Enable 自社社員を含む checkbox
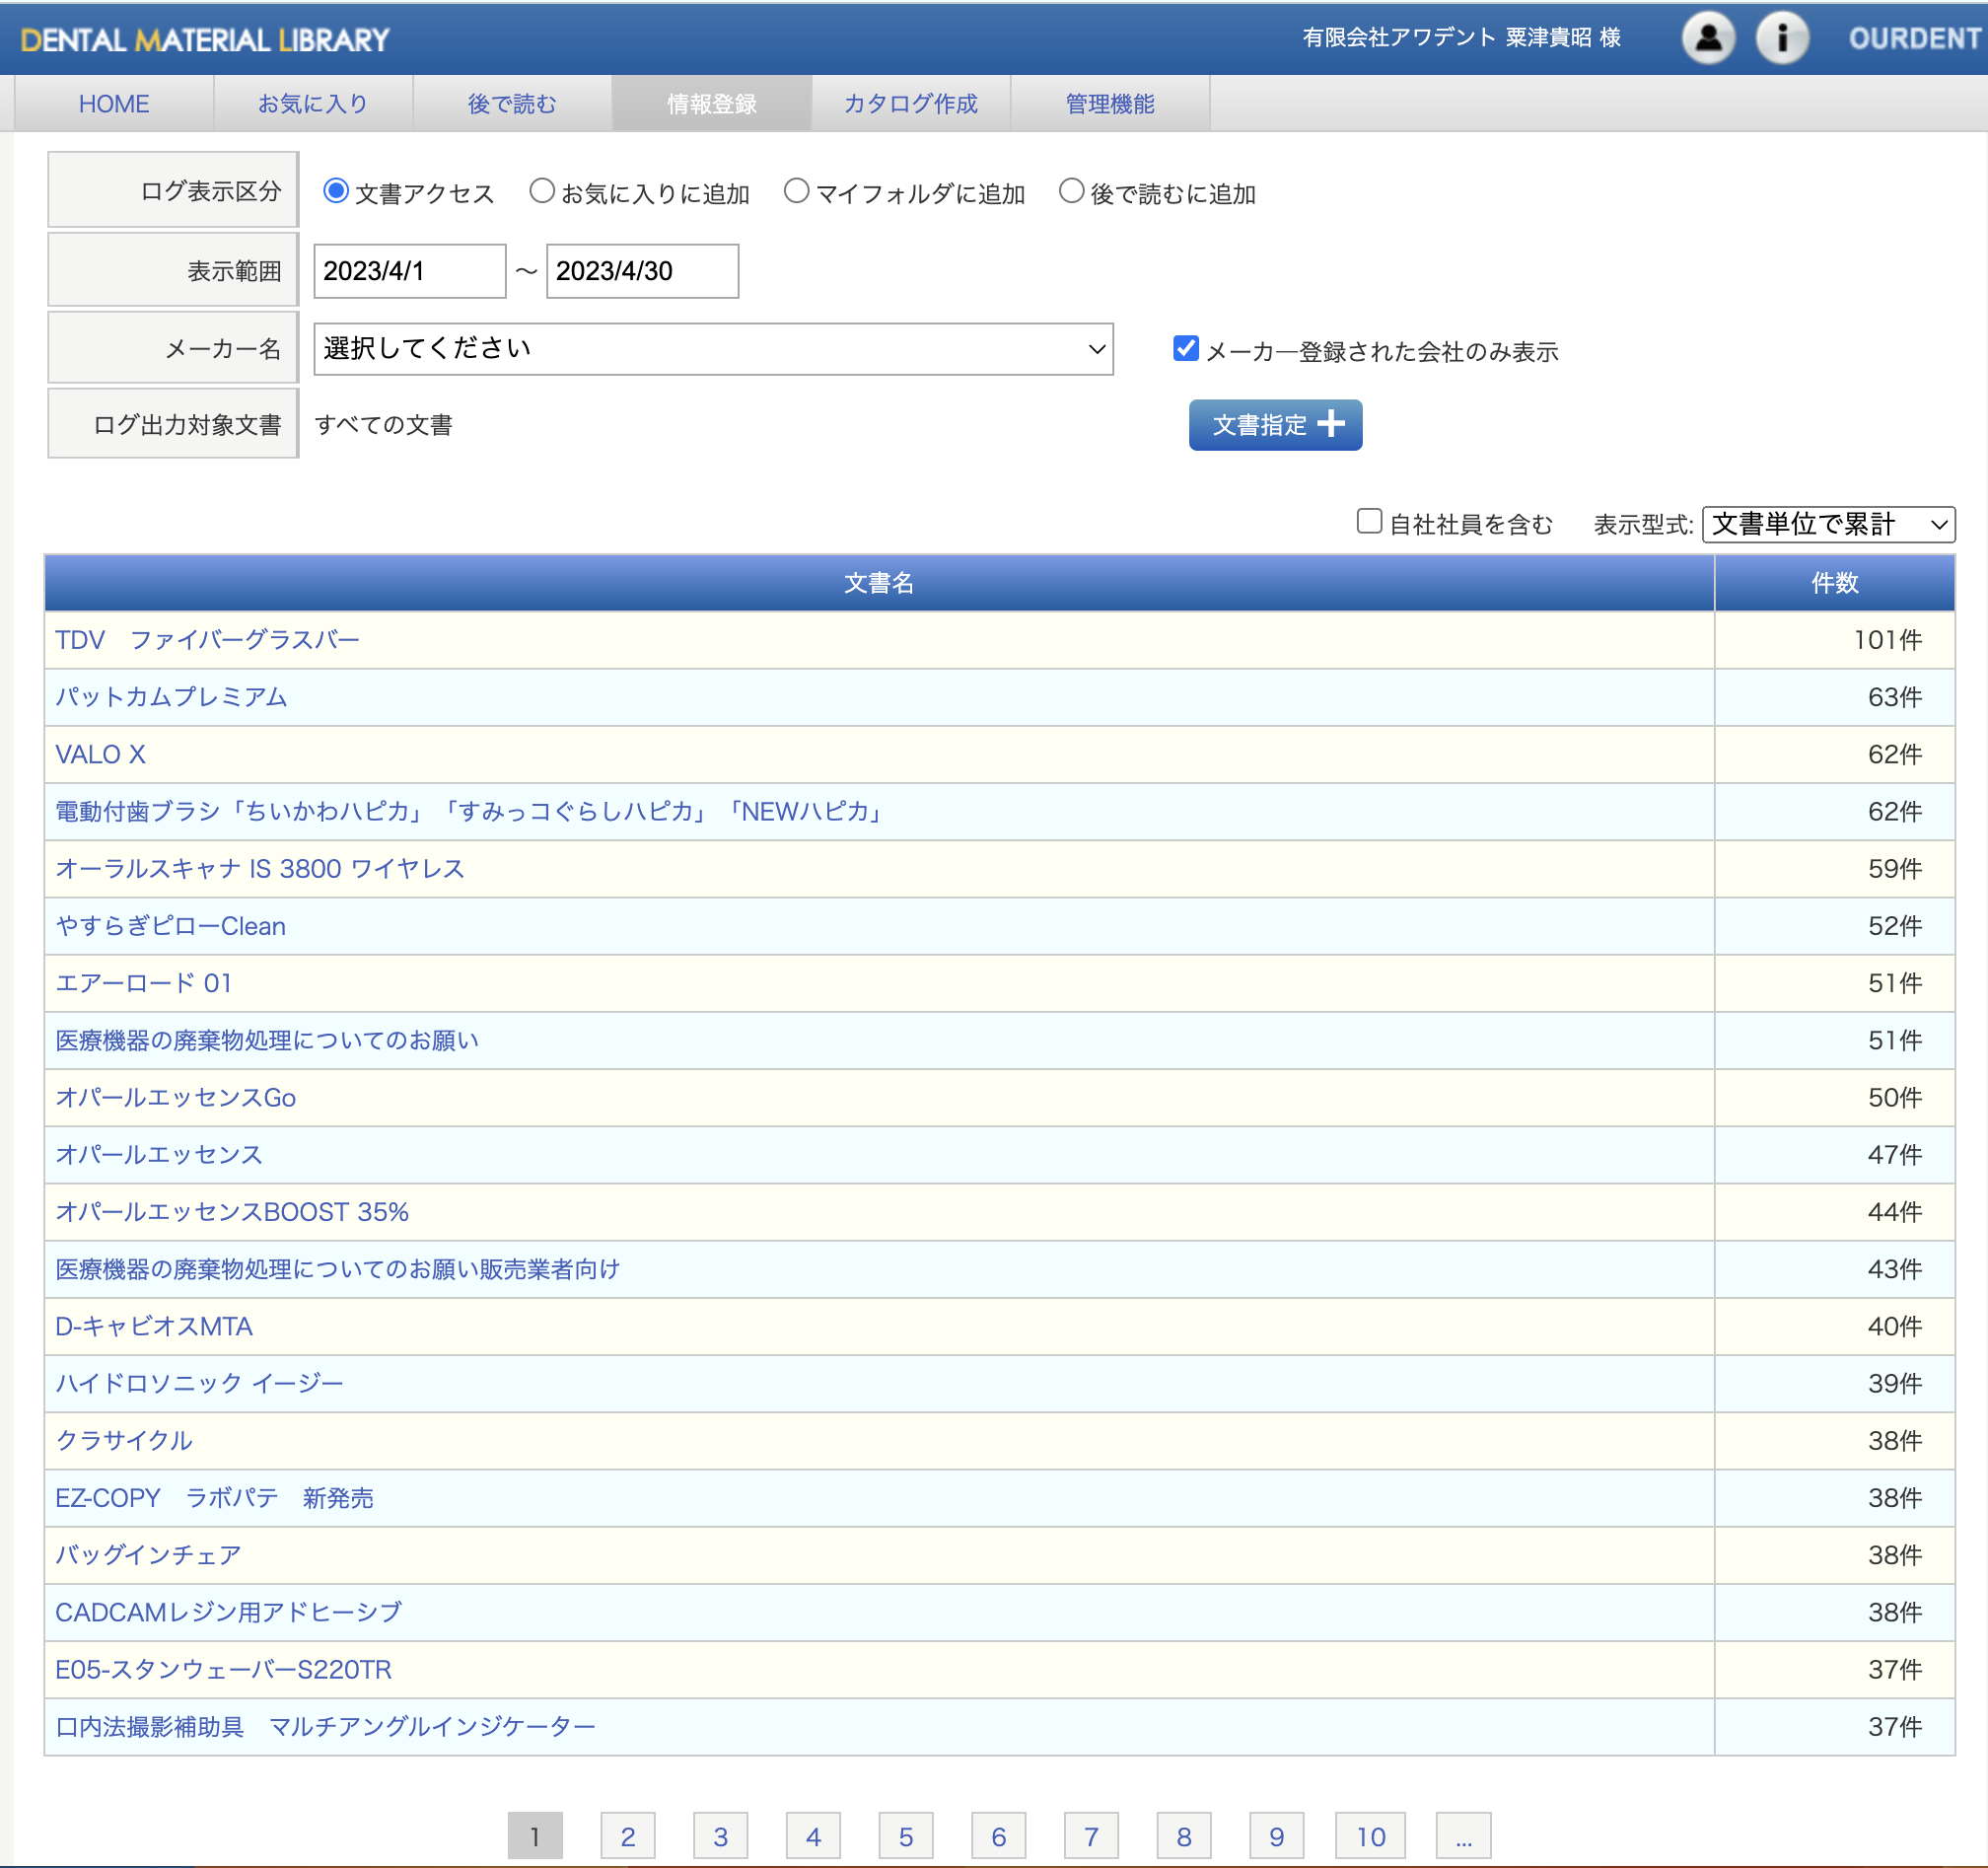This screenshot has height=1868, width=1988. coord(1369,522)
